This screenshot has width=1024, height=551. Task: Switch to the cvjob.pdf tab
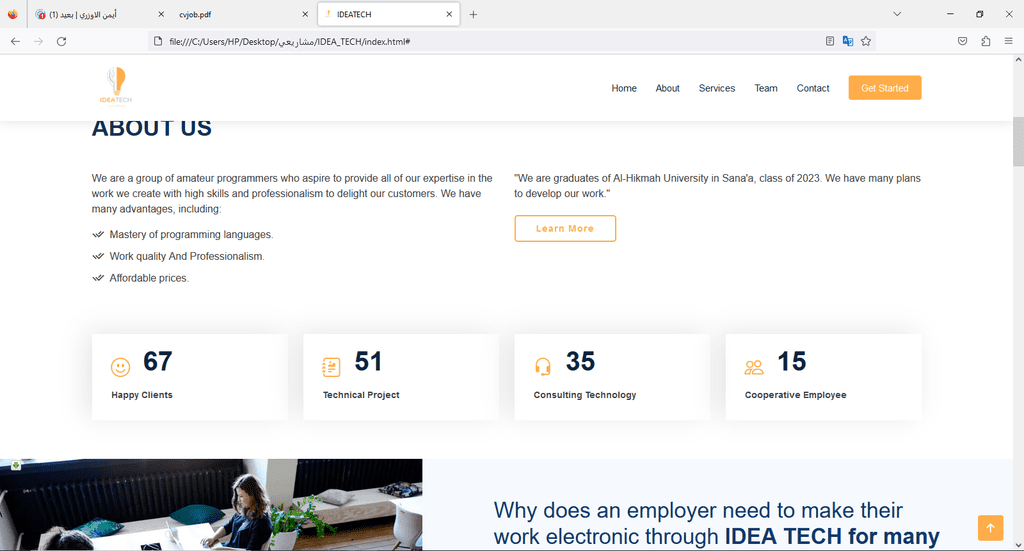pos(242,14)
